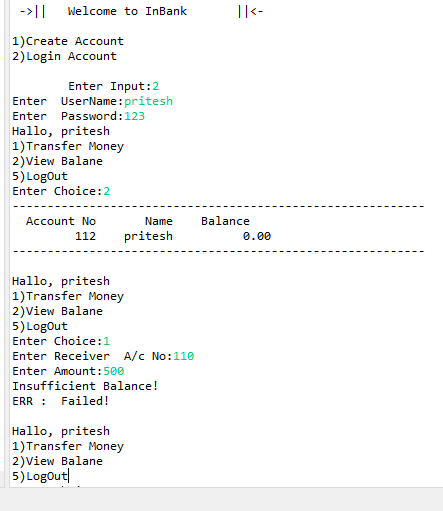Click the 'Name' column header in table
Screen dimensions: 443x511
(x=159, y=221)
